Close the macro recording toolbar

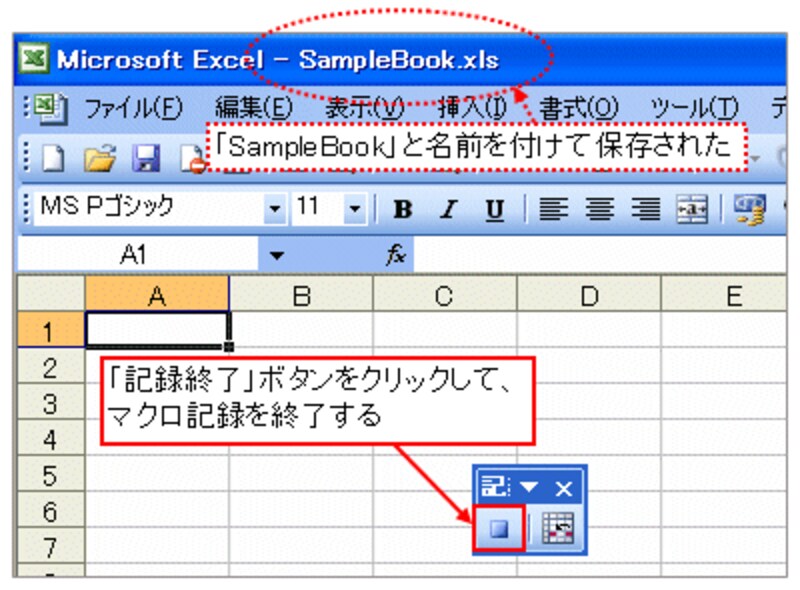click(564, 489)
